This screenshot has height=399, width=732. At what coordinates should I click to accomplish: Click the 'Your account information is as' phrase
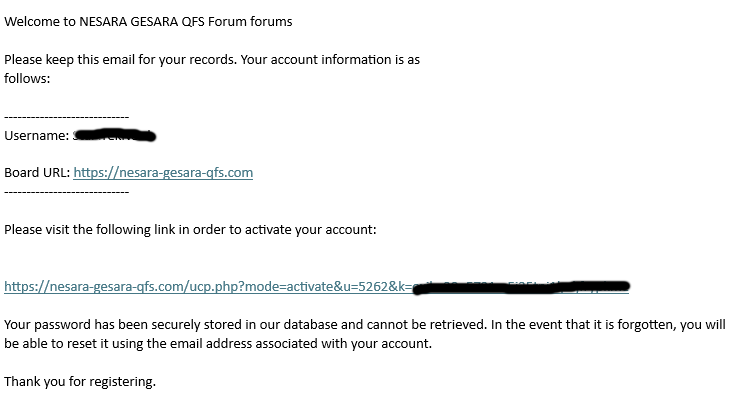click(x=330, y=60)
